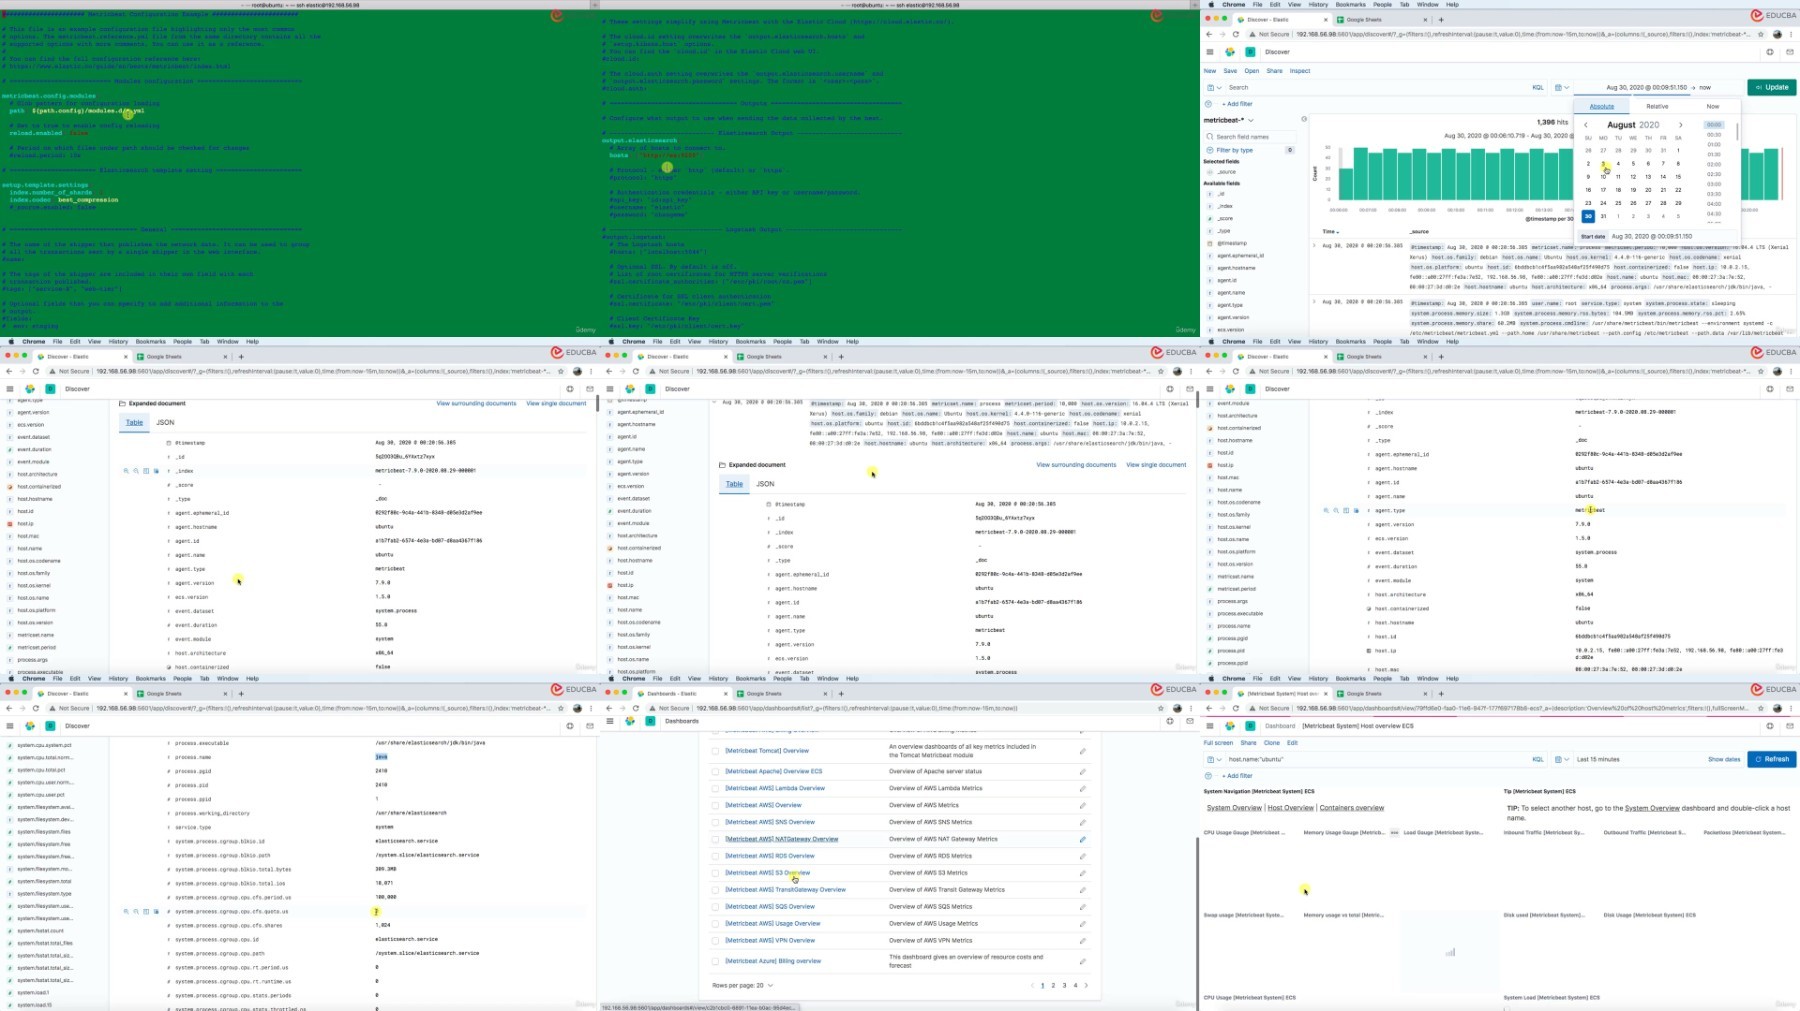Click filter options icon left of Add filter in date-picker window
Viewport: 1800px width, 1011px height.
[x=1208, y=104]
